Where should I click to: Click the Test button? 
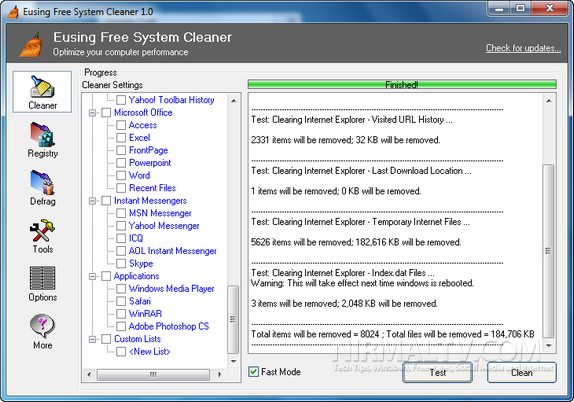437,372
